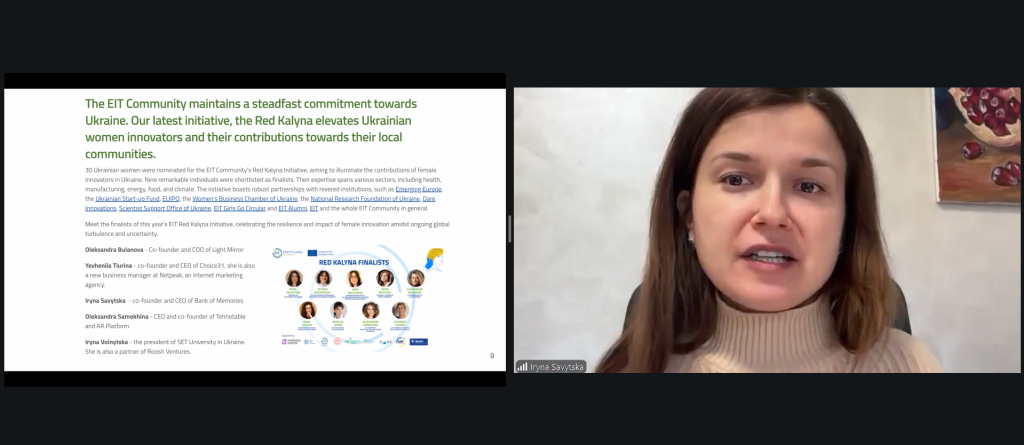
Task: Open Women's Business Chamber of Ukraine link
Action: coord(245,198)
